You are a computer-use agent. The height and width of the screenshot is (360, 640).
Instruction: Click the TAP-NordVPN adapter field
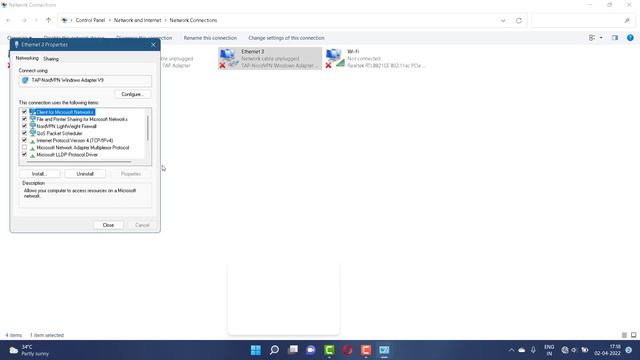pos(85,80)
